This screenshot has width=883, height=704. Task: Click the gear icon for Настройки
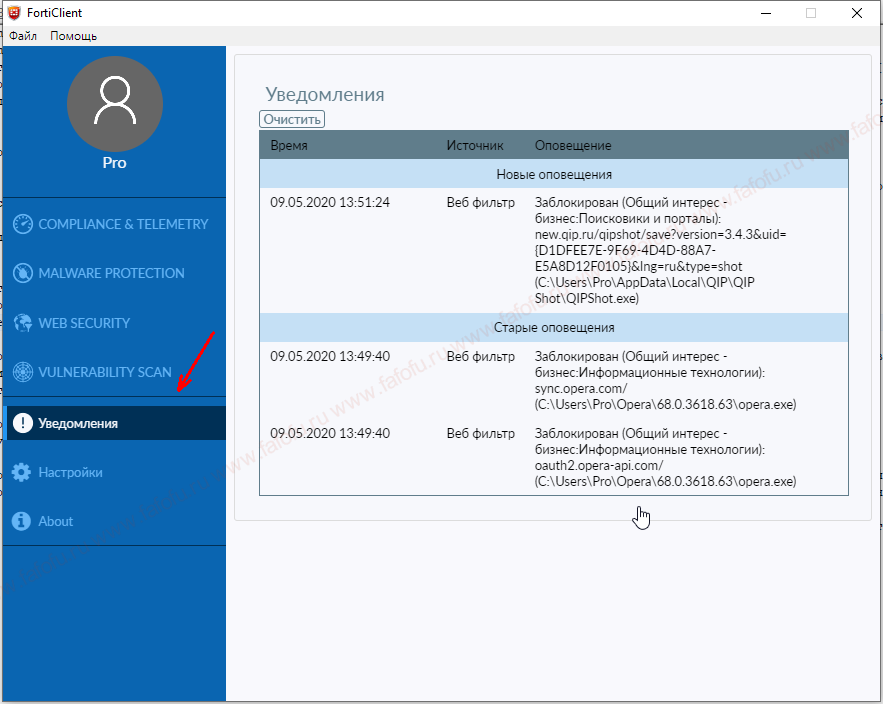(21, 473)
